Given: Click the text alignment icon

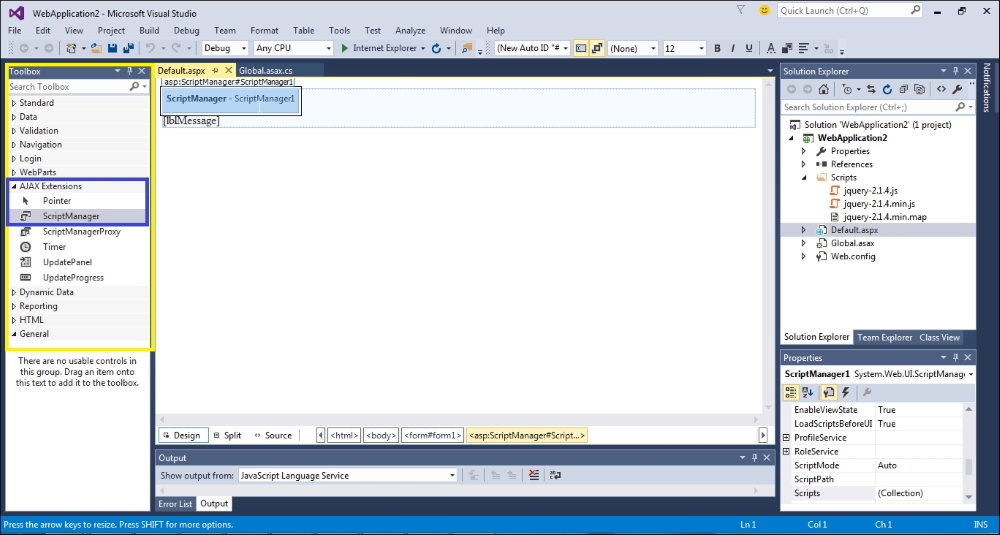Looking at the screenshot, I should tap(804, 48).
